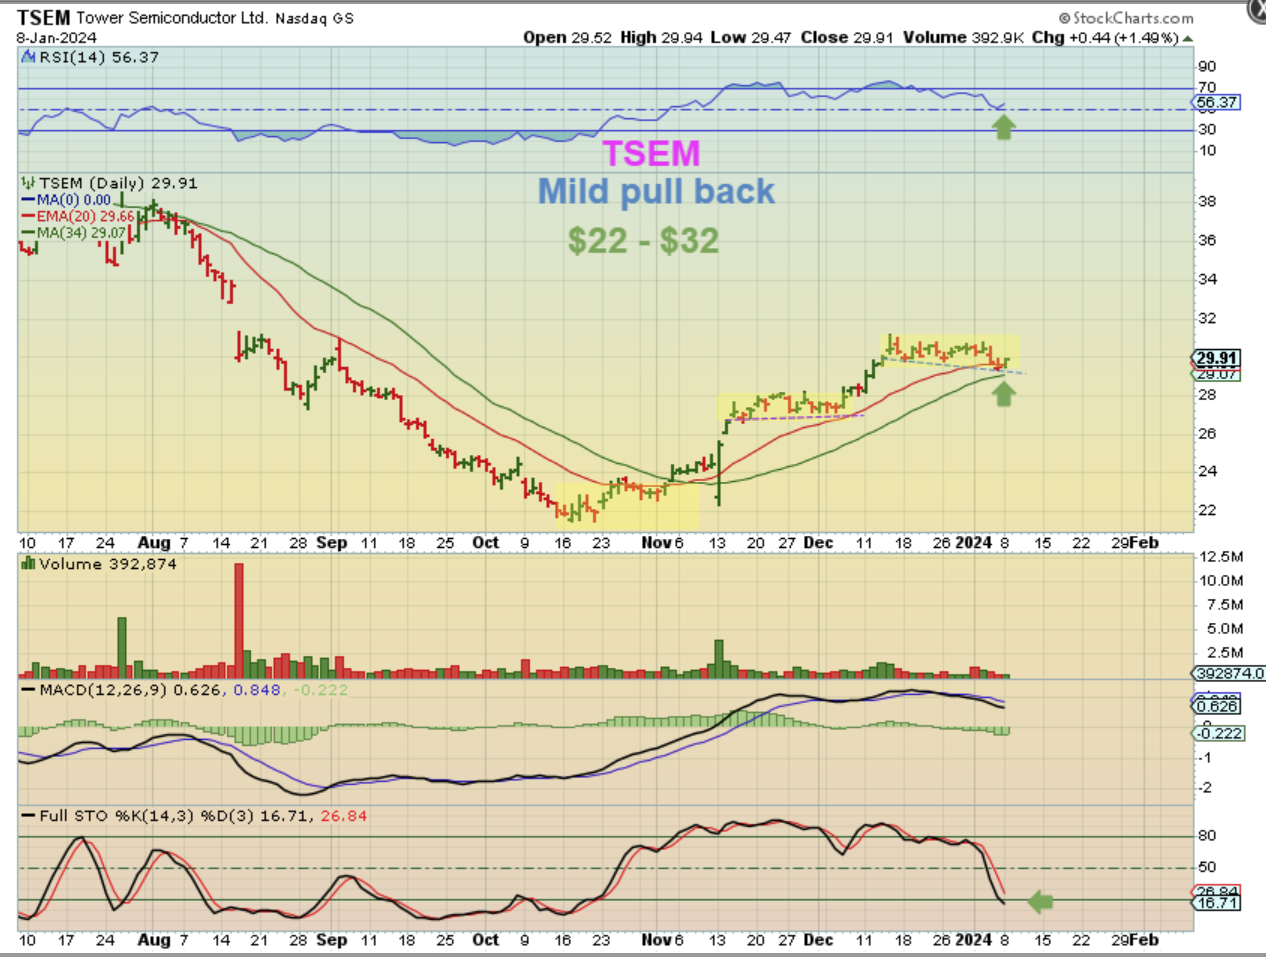
Task: Click the 36 price axis label
Action: click(1207, 240)
